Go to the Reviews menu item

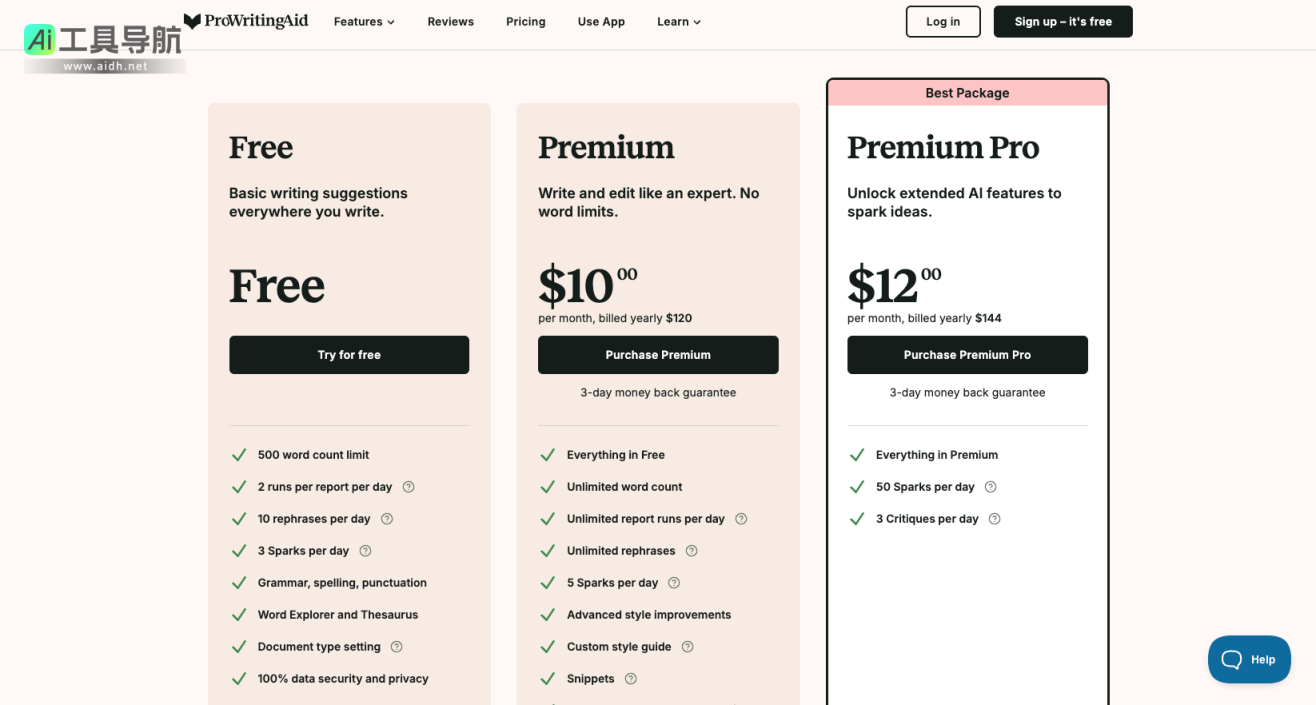[450, 21]
